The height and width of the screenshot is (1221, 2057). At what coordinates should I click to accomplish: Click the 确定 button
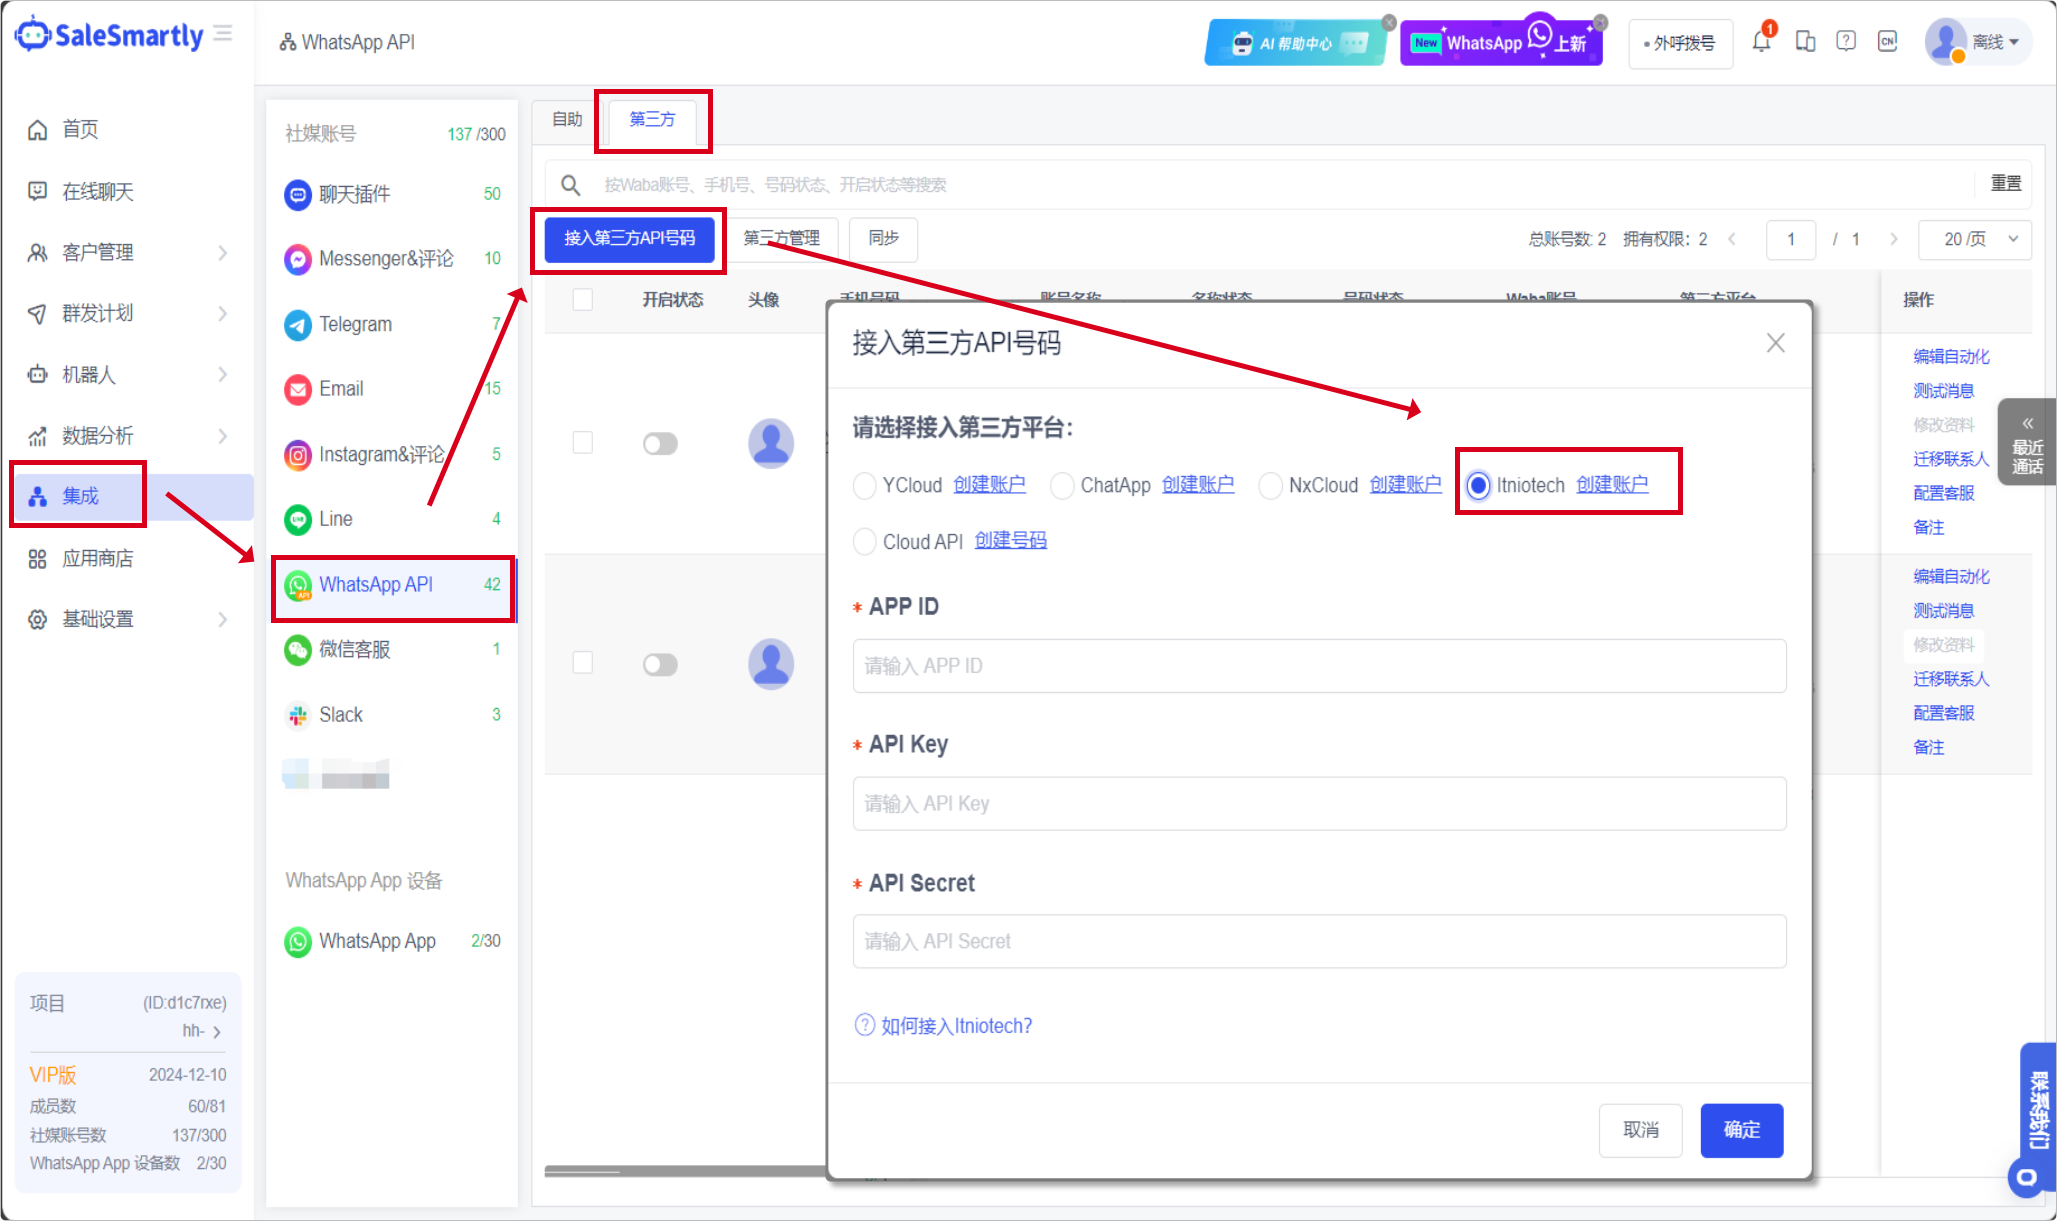[x=1741, y=1130]
